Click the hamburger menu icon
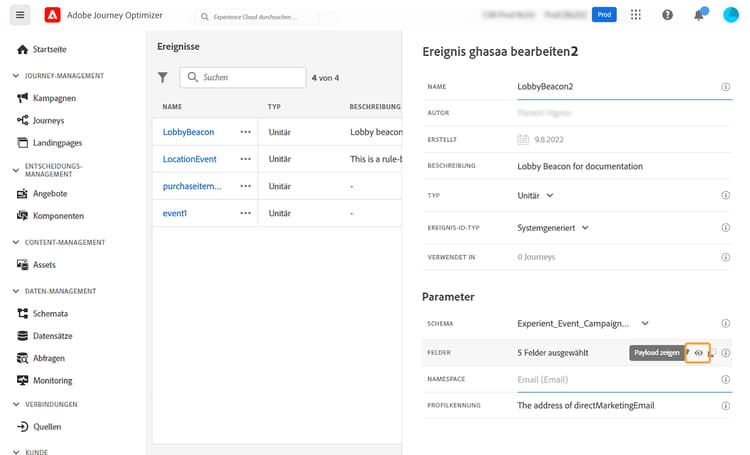Viewport: 750px width, 455px height. tap(21, 15)
